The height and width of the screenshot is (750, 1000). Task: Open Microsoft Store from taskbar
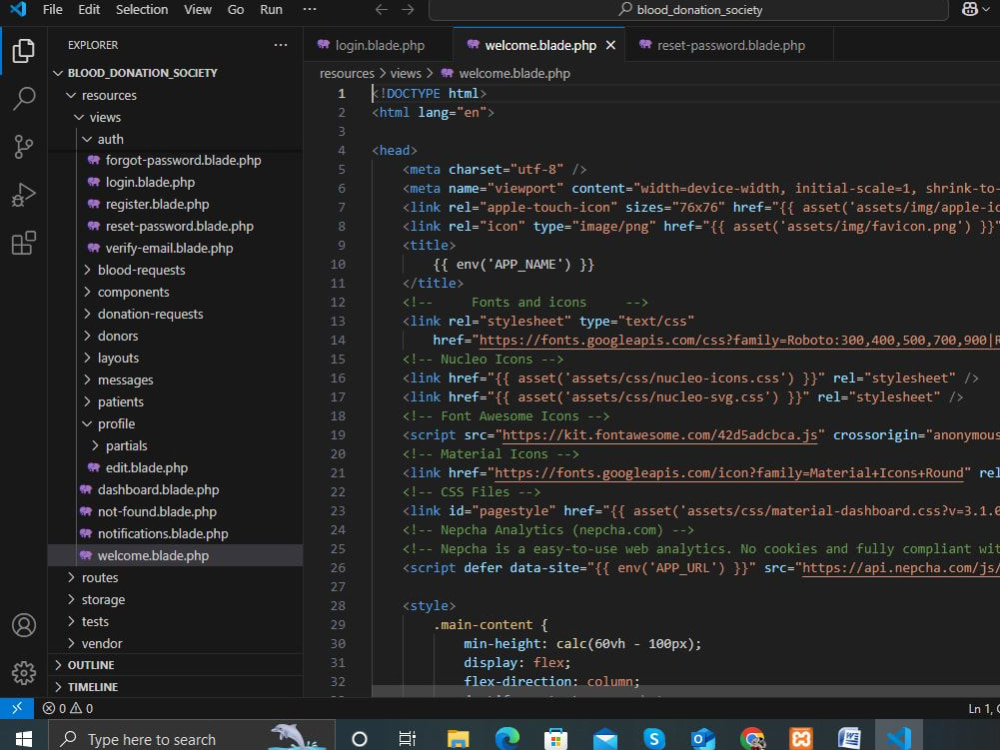click(x=555, y=739)
